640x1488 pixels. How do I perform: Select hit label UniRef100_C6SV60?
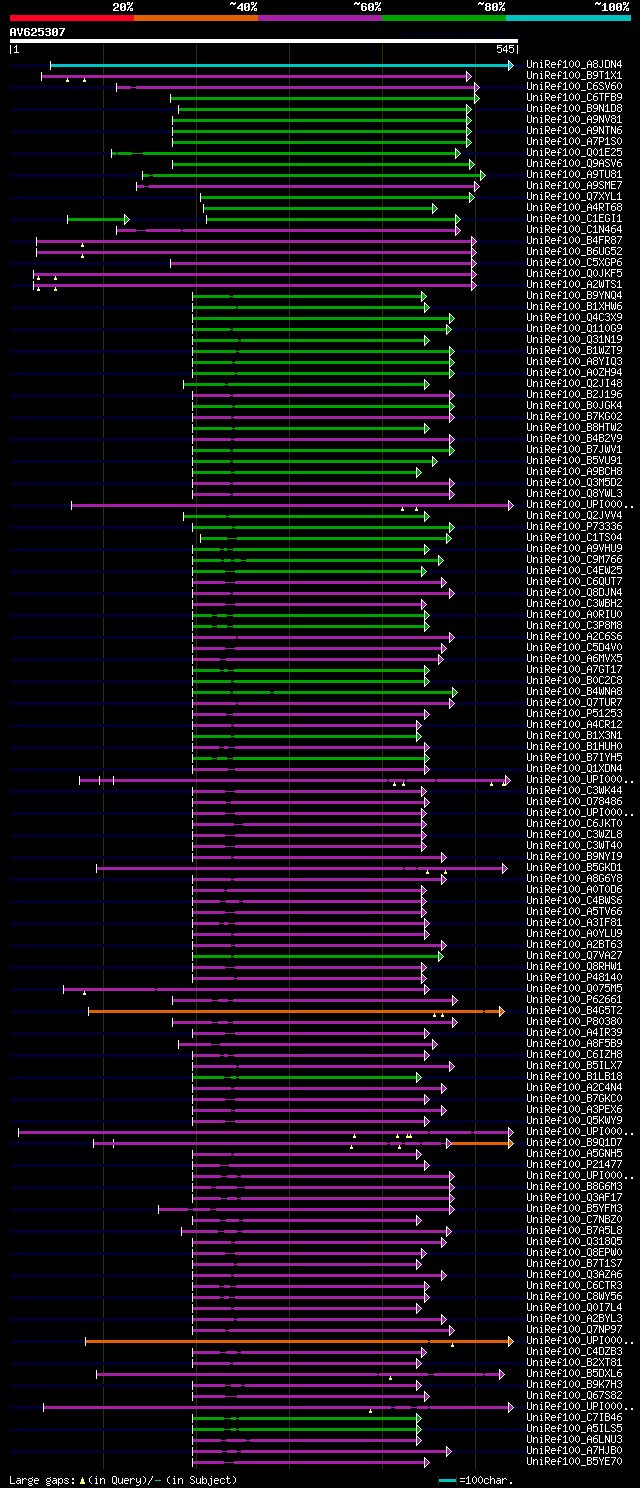tap(574, 87)
